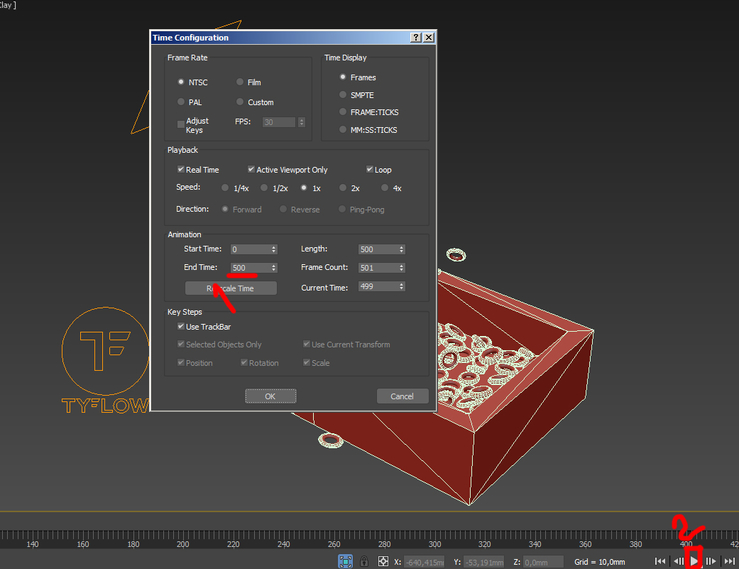Select MM:SS:TICKS time display
Screen dimensions: 739x569
pos(343,130)
